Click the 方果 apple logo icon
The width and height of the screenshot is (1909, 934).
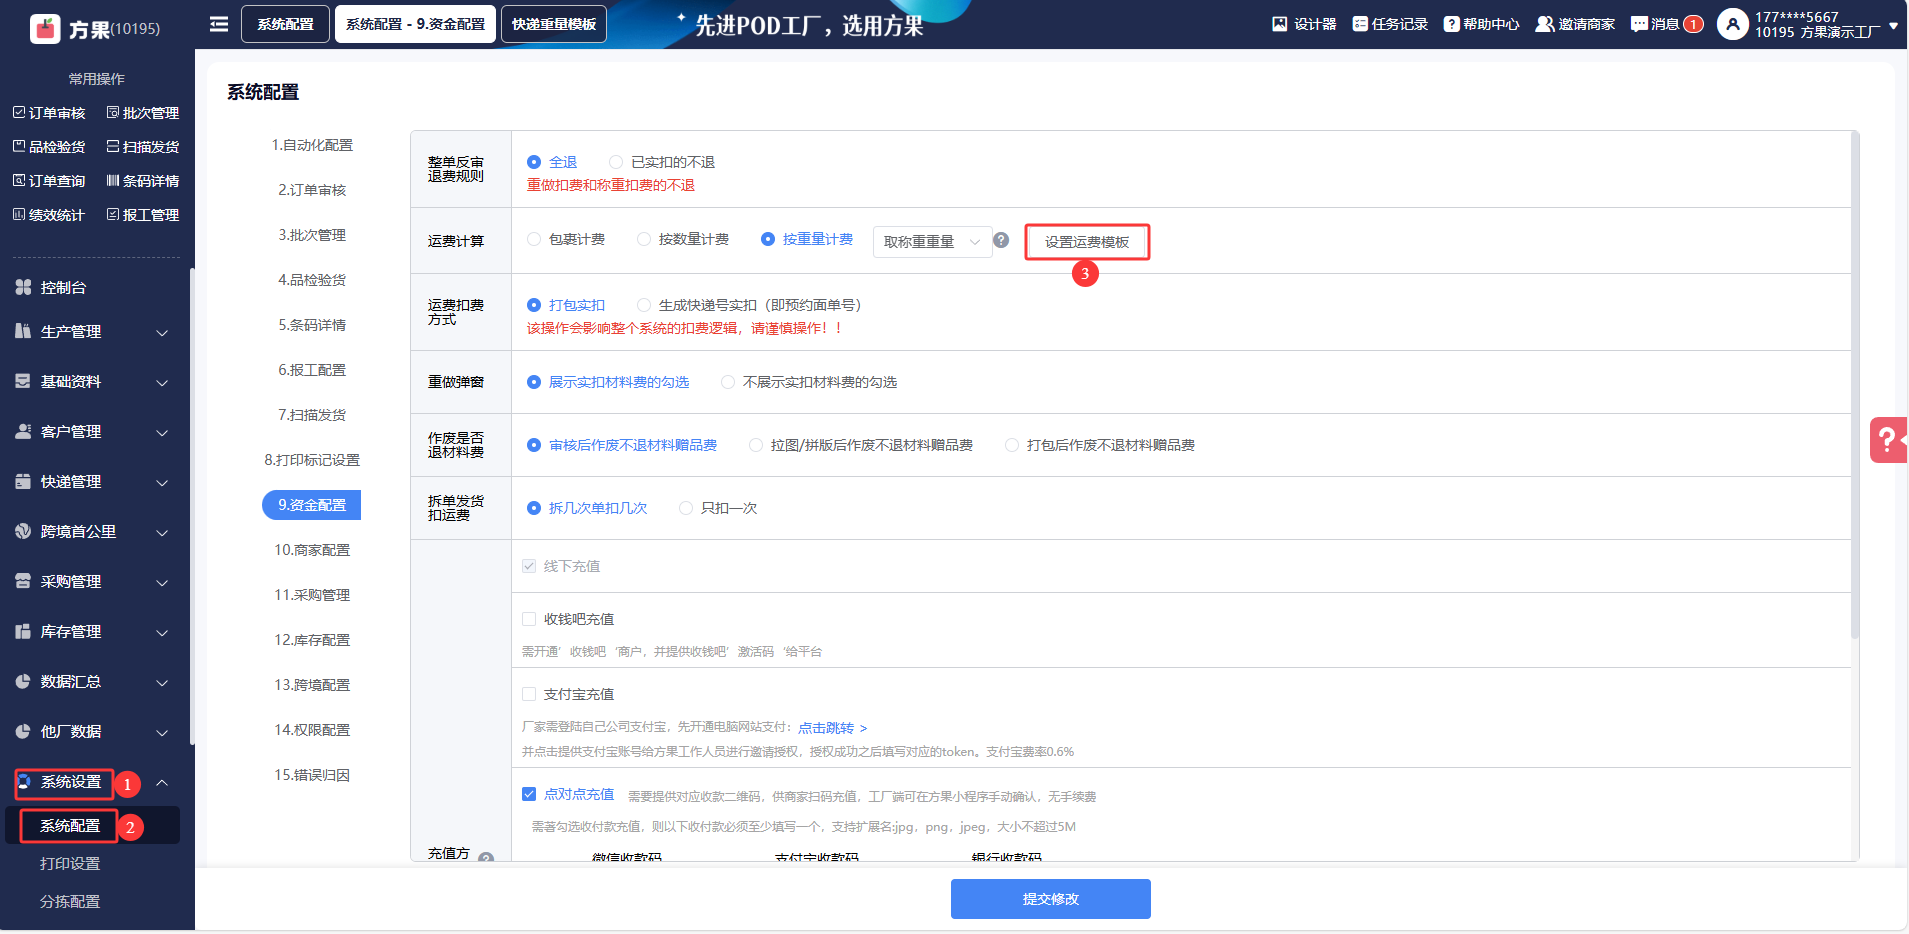pyautogui.click(x=45, y=28)
